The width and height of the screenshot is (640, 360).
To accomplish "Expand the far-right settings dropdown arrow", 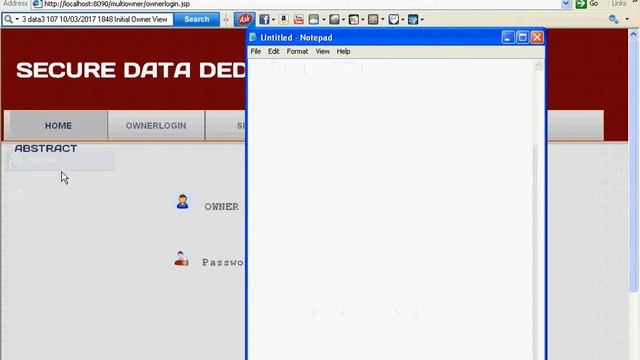I will (x=627, y=20).
